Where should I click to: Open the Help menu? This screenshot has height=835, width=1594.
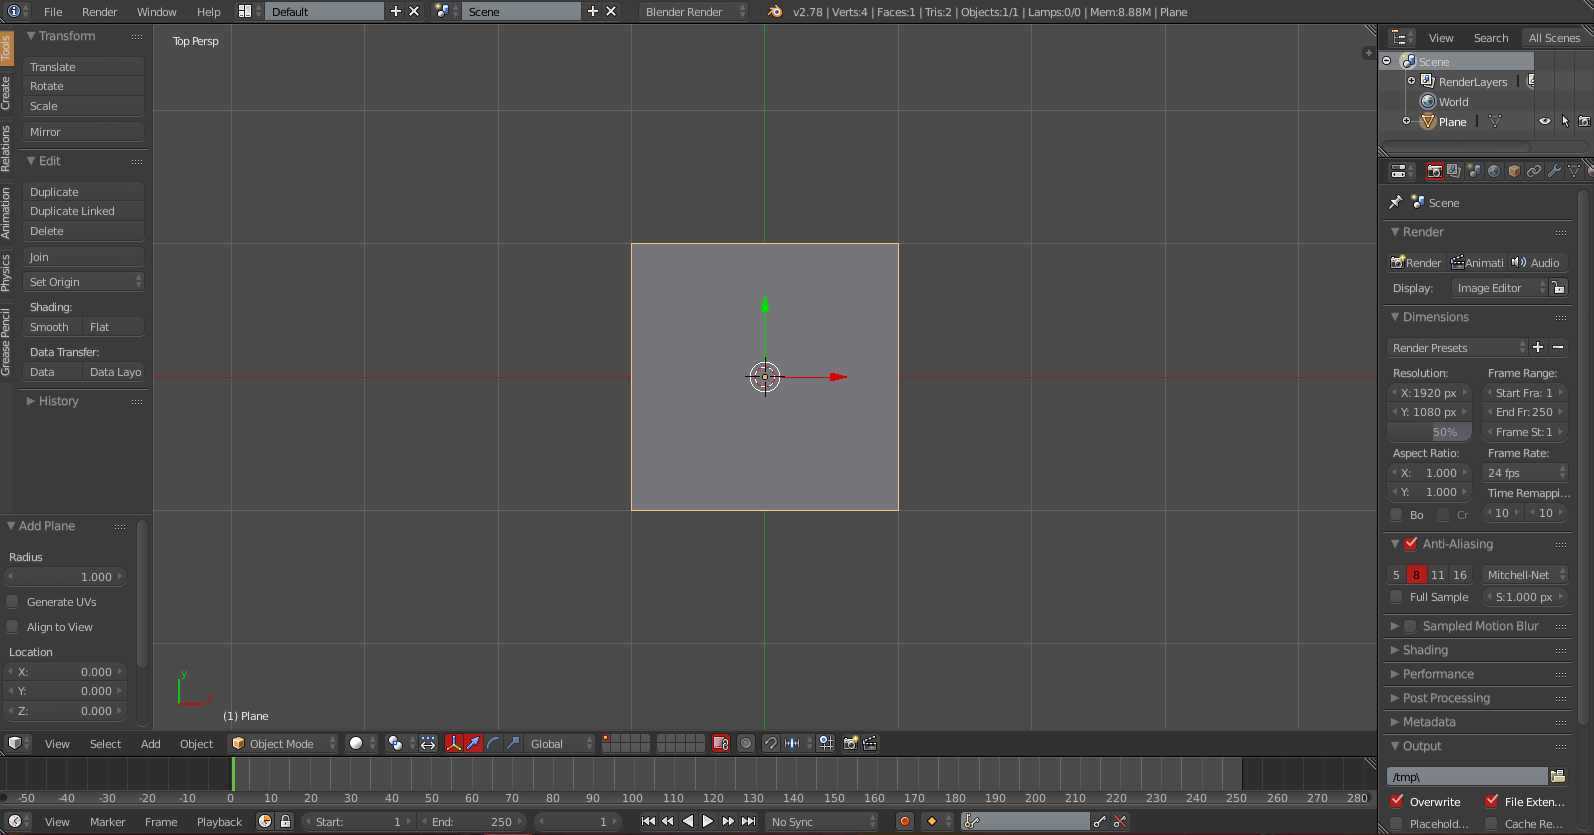pos(209,12)
